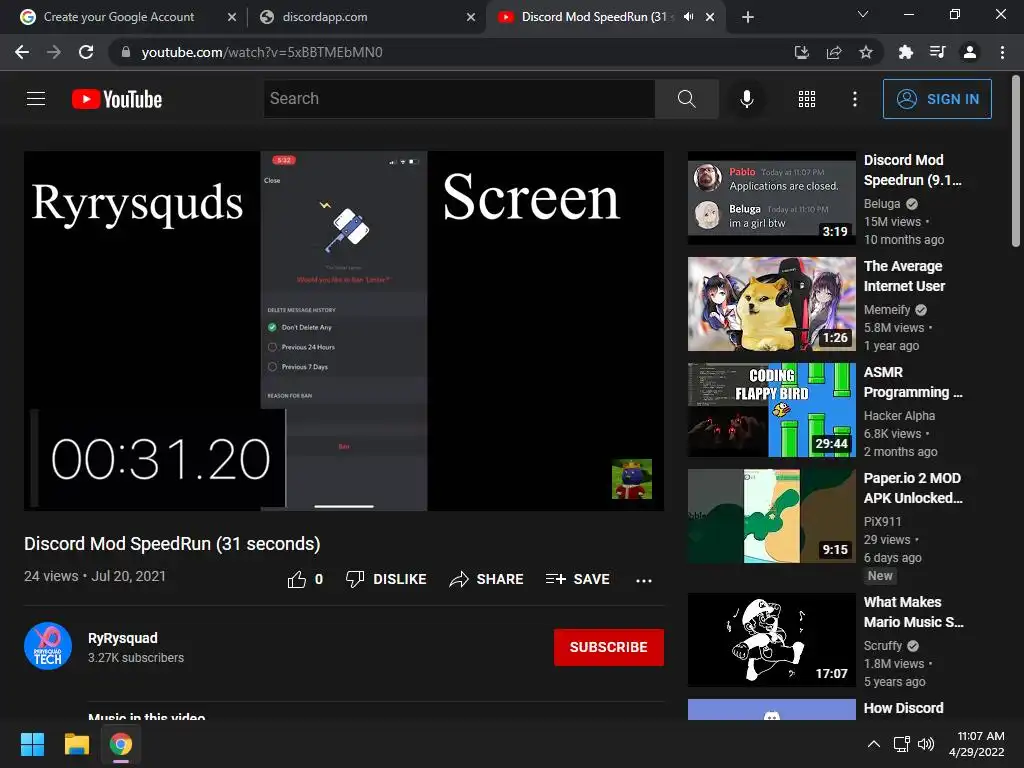Open the media controls icon in Chrome toolbar
The width and height of the screenshot is (1024, 768).
tap(937, 52)
